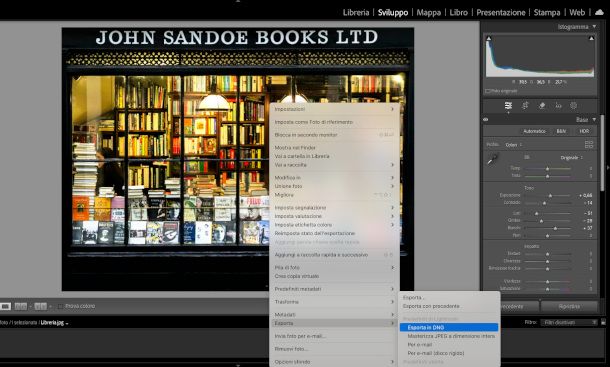Expand Imposta valutazione submenu

[334, 216]
